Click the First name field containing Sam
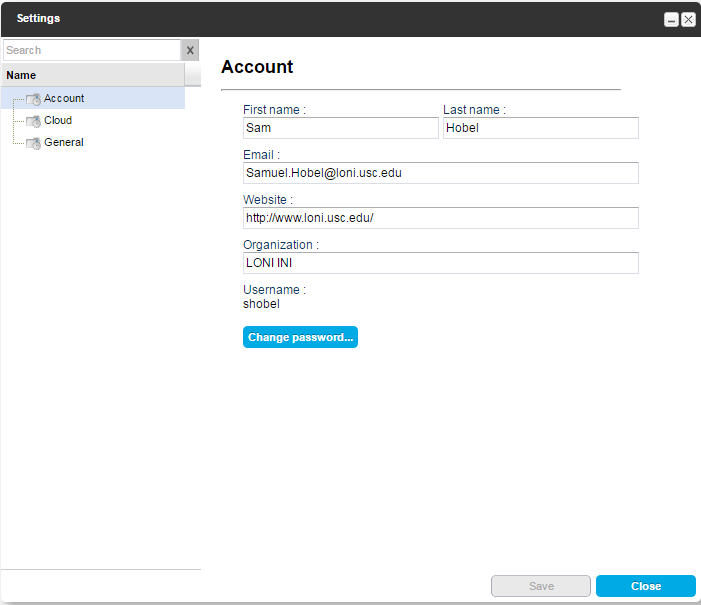Screen dimensions: 701x605 click(x=341, y=128)
